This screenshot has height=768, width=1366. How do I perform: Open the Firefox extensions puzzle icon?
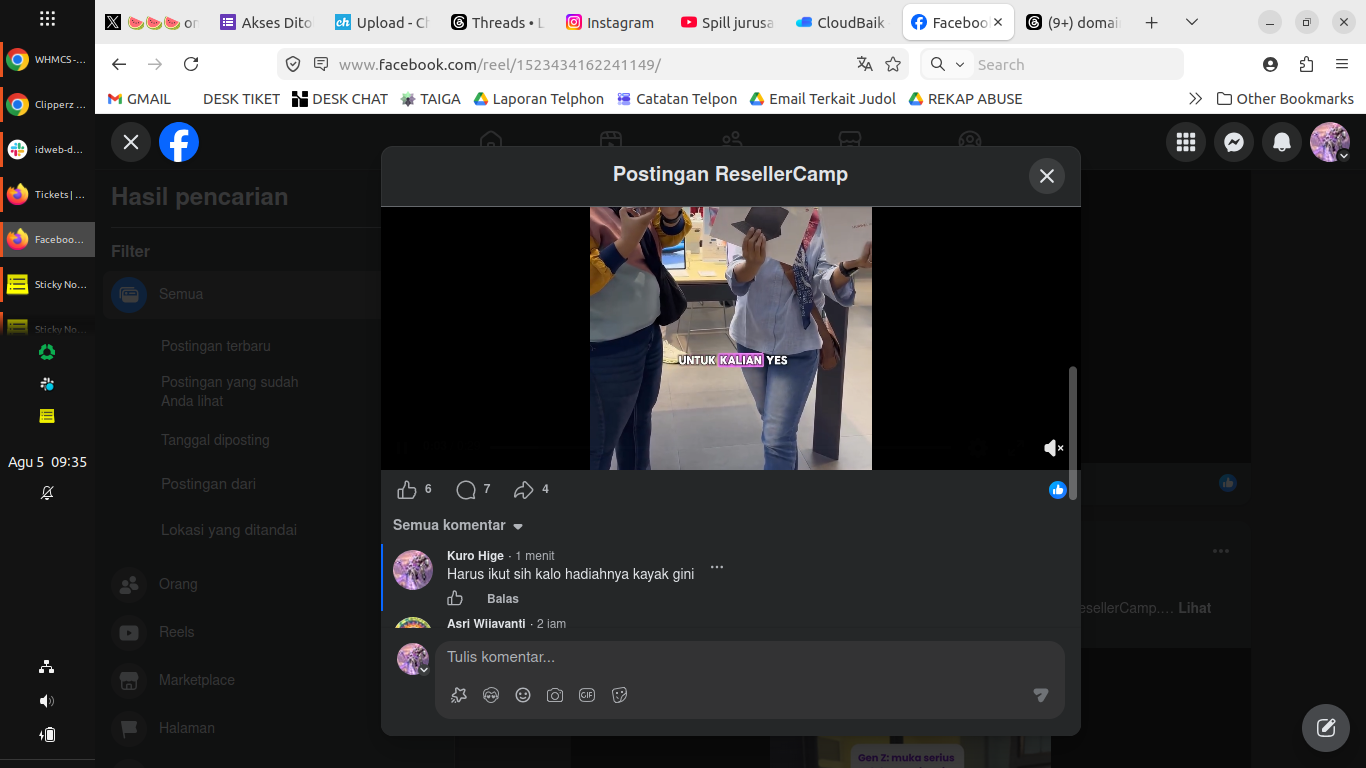(x=1306, y=64)
